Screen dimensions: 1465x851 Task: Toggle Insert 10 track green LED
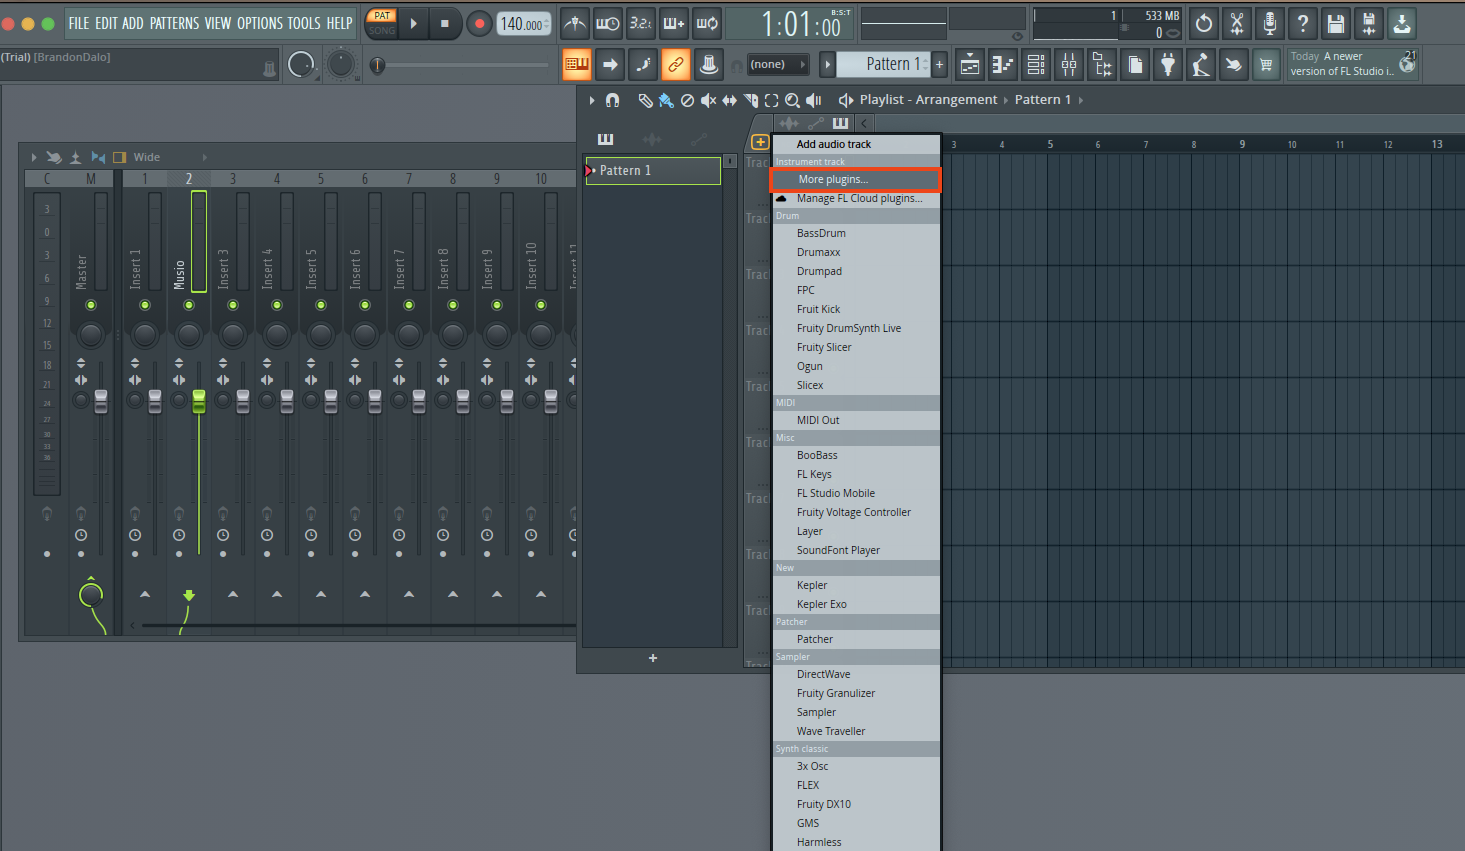(x=541, y=305)
